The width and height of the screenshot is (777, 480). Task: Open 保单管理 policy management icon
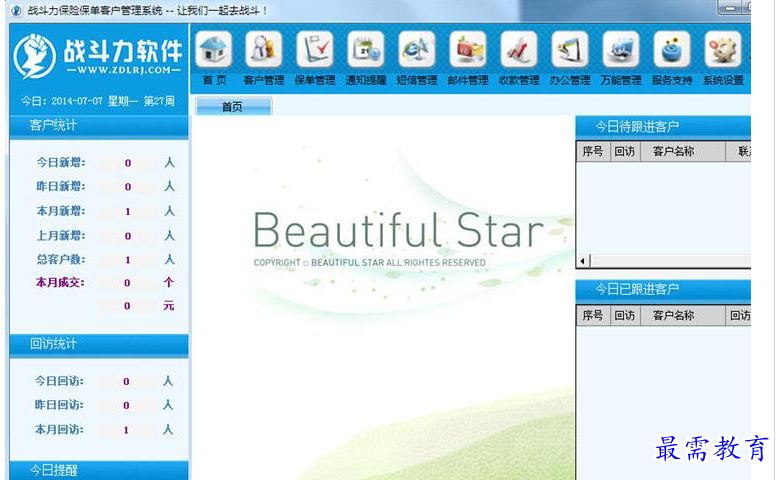pos(315,49)
